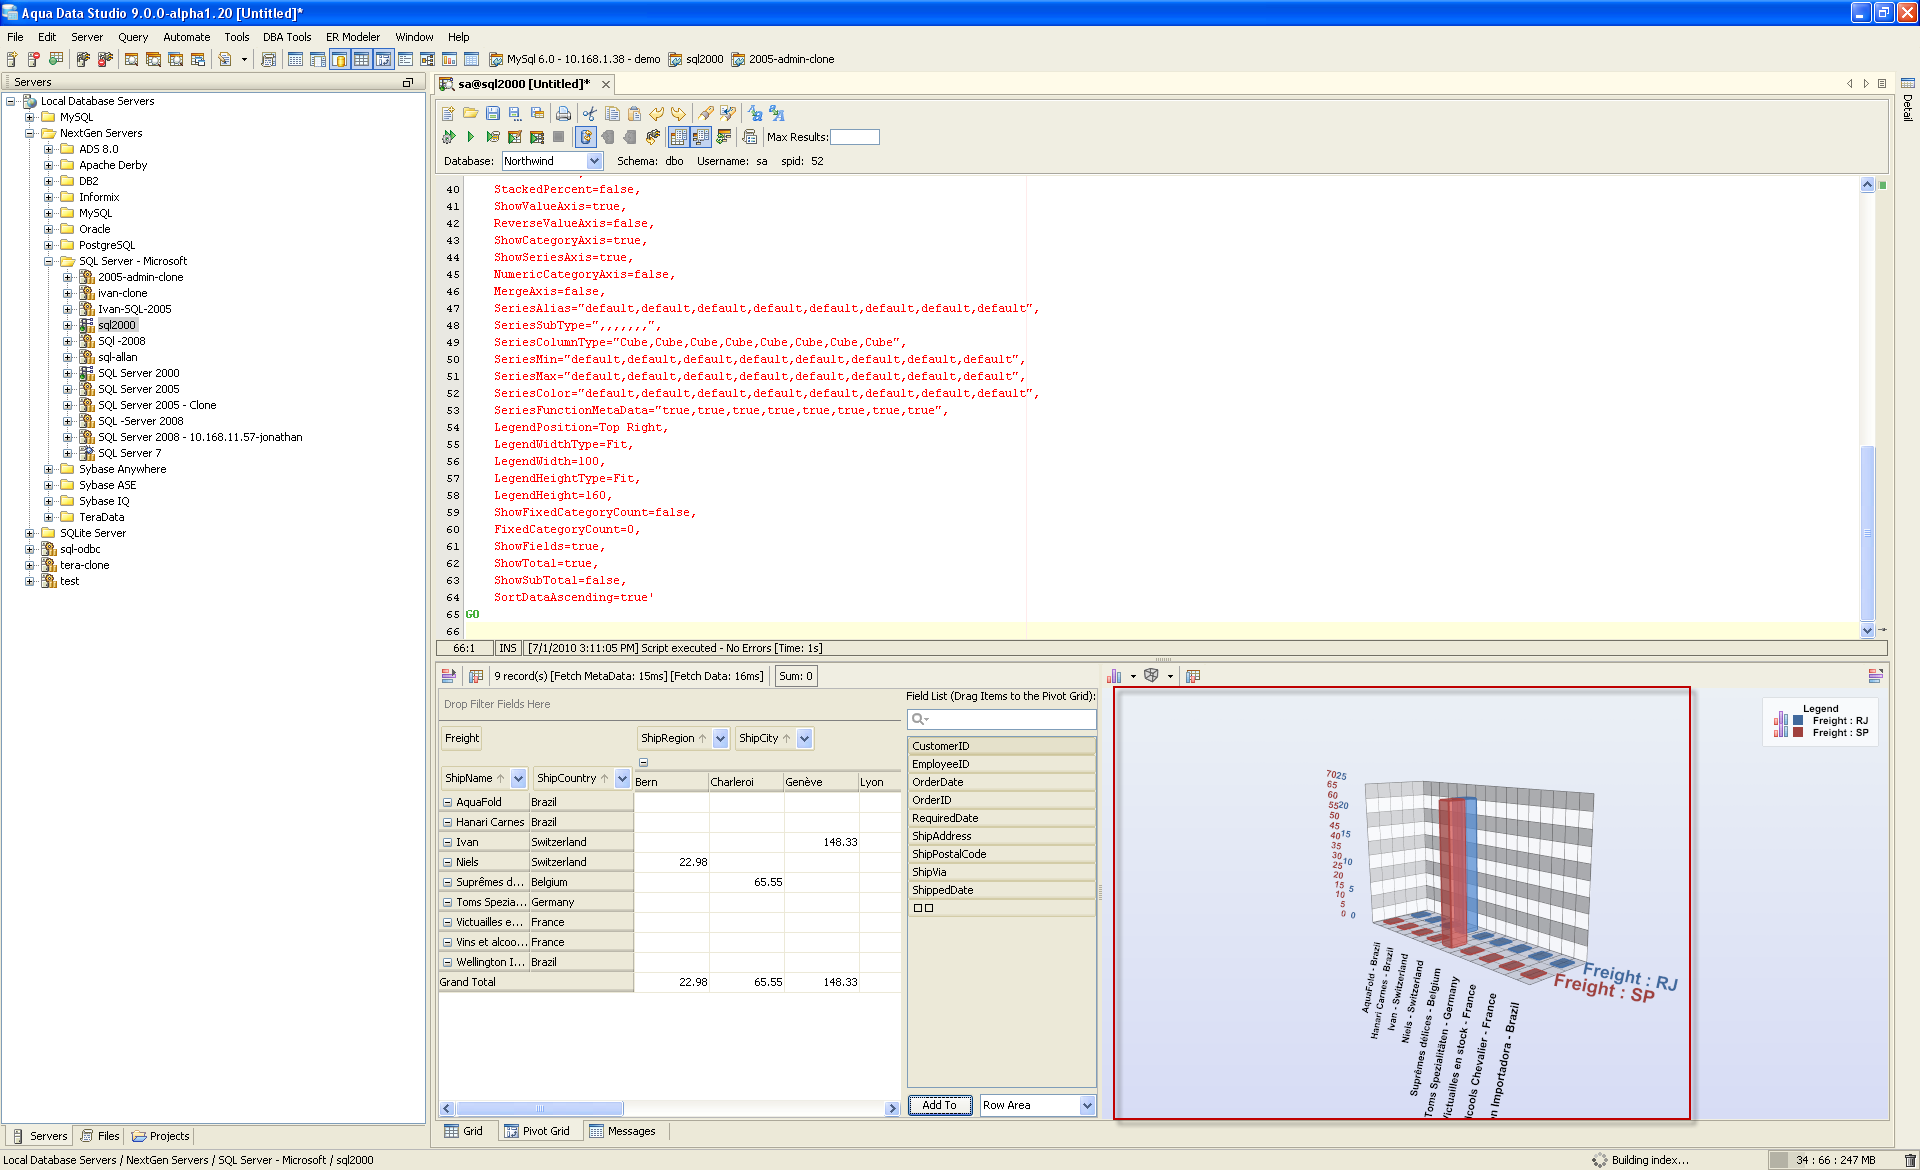Click the Undo arrow icon
This screenshot has height=1170, width=1920.
pos(657,114)
